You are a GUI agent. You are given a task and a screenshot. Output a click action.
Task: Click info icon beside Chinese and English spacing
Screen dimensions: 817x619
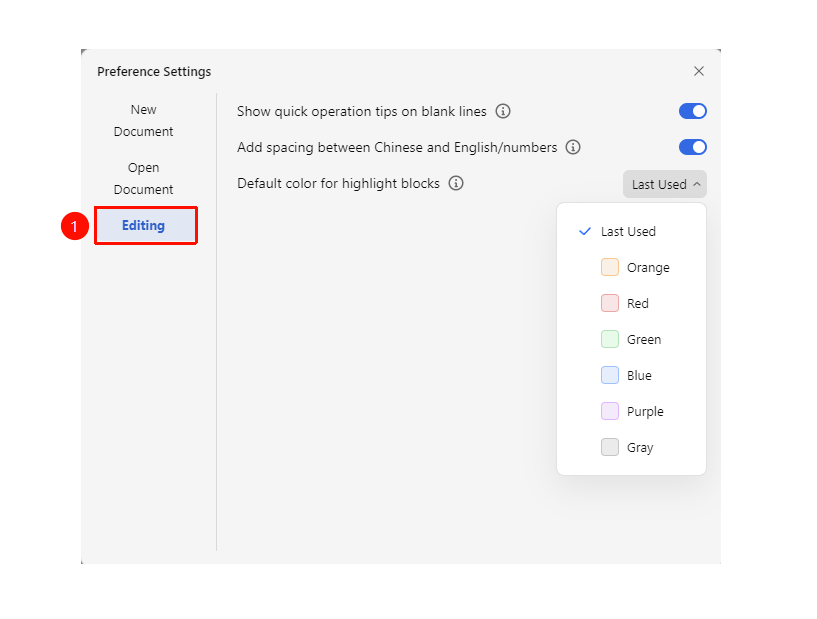[x=573, y=147]
